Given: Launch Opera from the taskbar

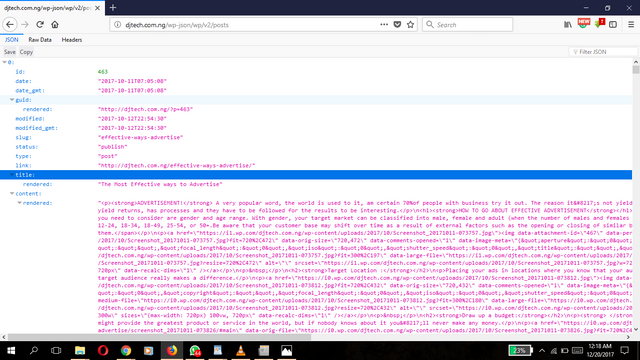Looking at the screenshot, I should 103,351.
